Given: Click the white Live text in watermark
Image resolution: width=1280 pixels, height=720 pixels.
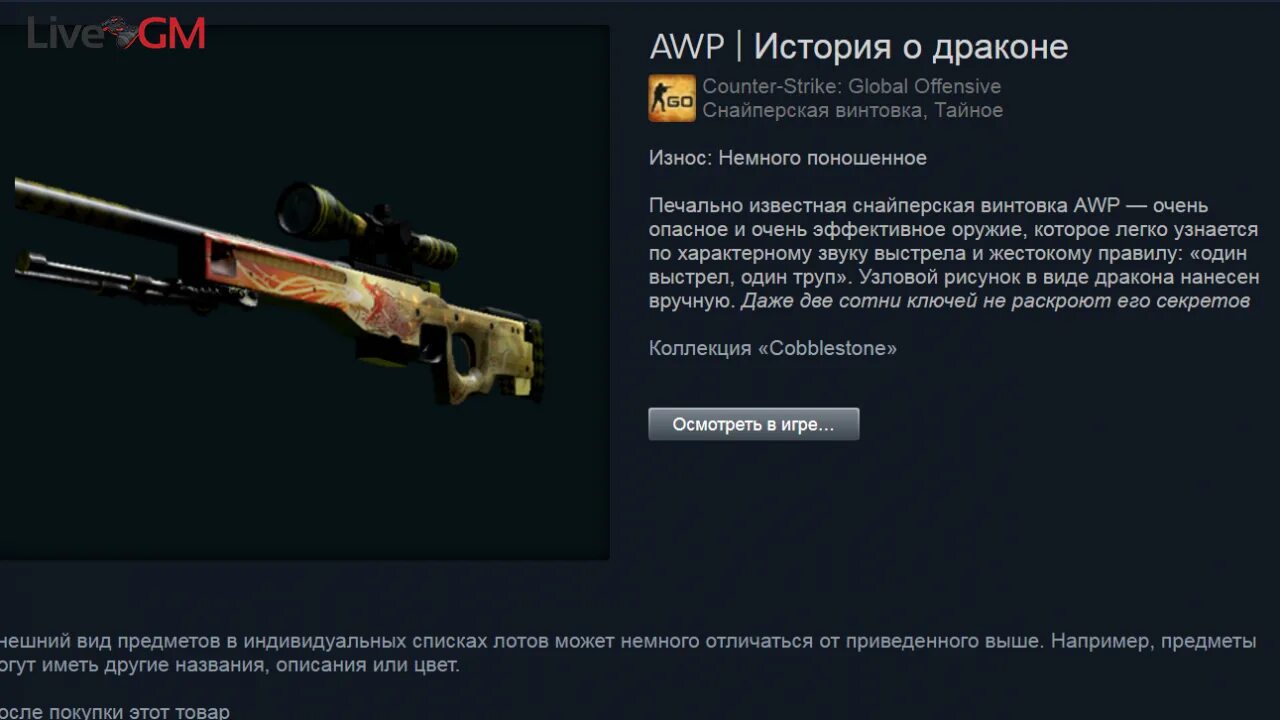Looking at the screenshot, I should (x=64, y=34).
